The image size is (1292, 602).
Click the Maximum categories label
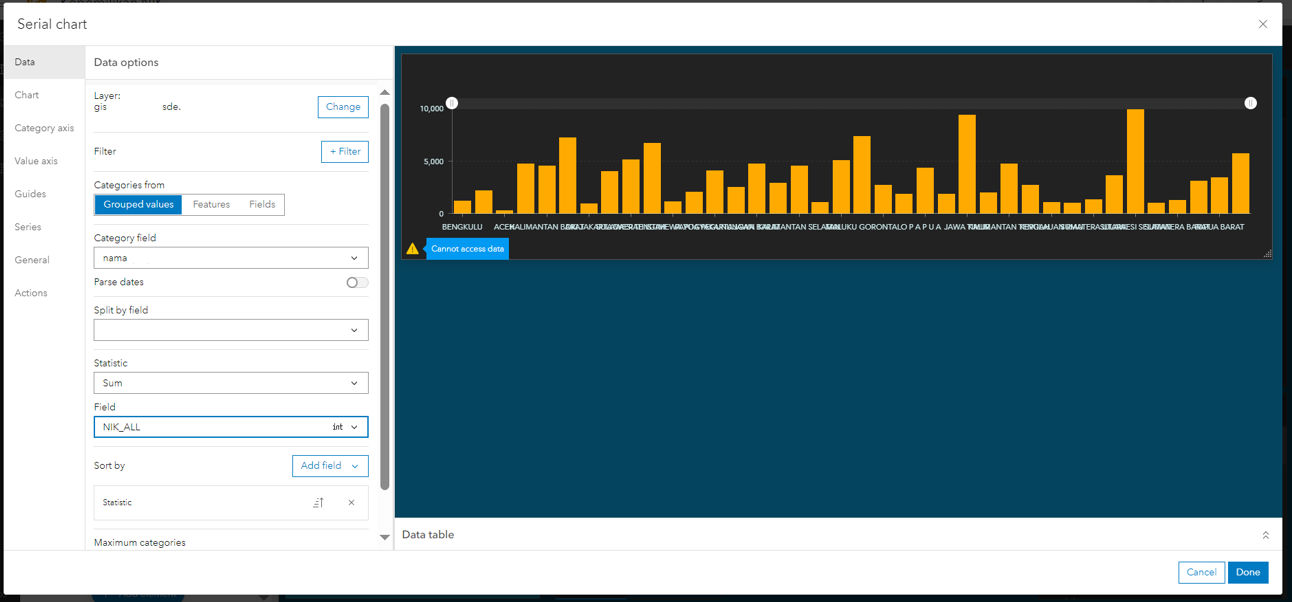coord(140,543)
